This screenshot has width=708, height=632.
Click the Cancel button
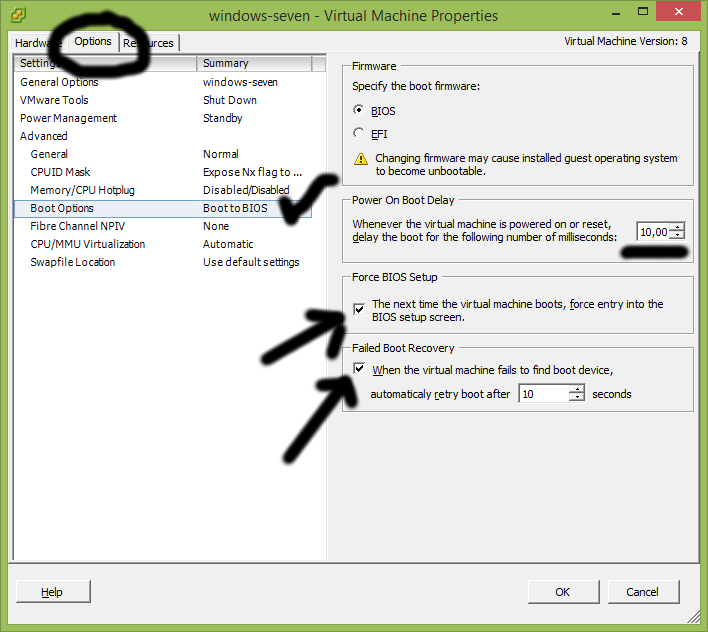643,592
